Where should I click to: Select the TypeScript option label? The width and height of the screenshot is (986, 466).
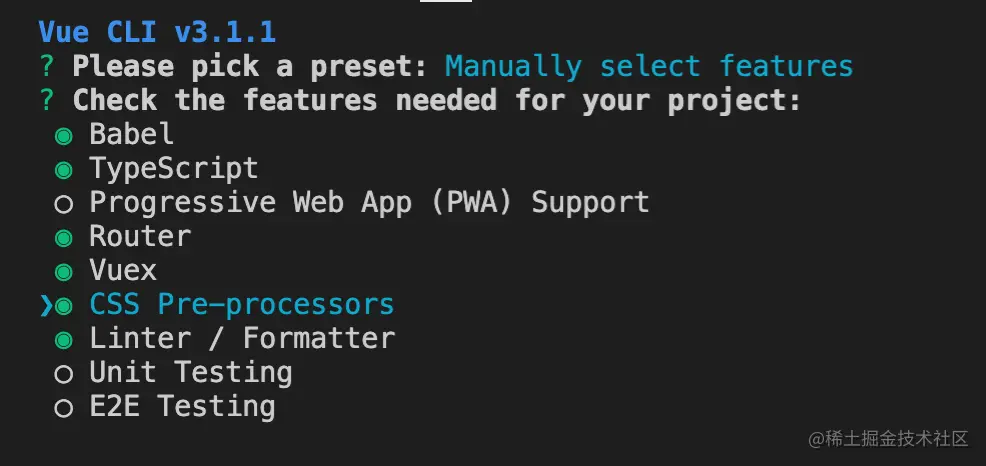point(174,169)
